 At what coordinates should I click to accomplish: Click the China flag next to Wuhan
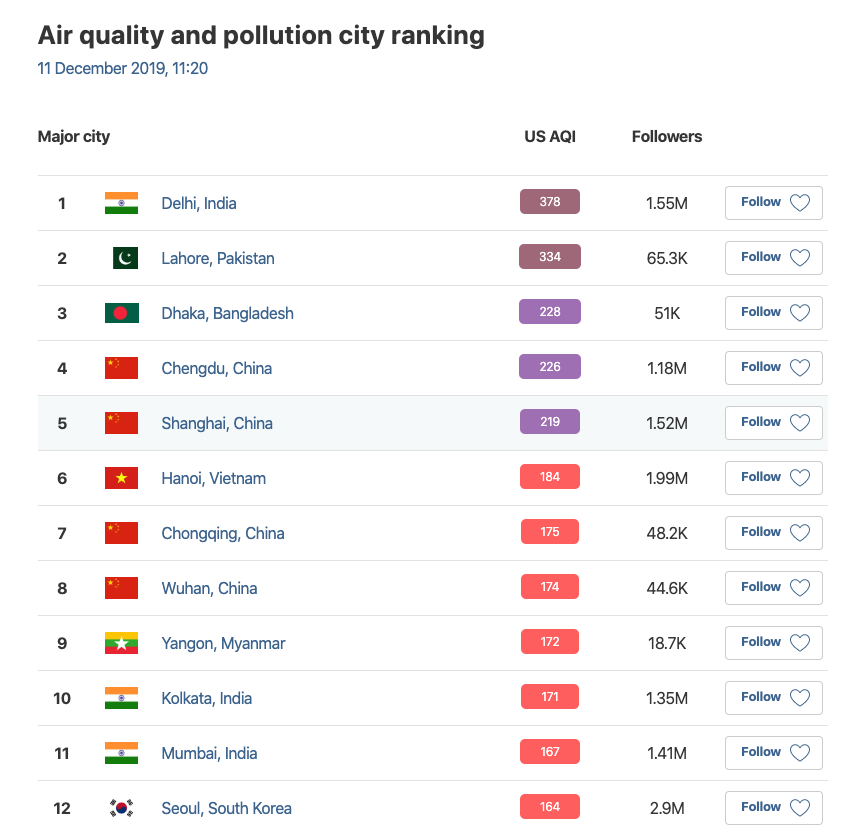[121, 588]
